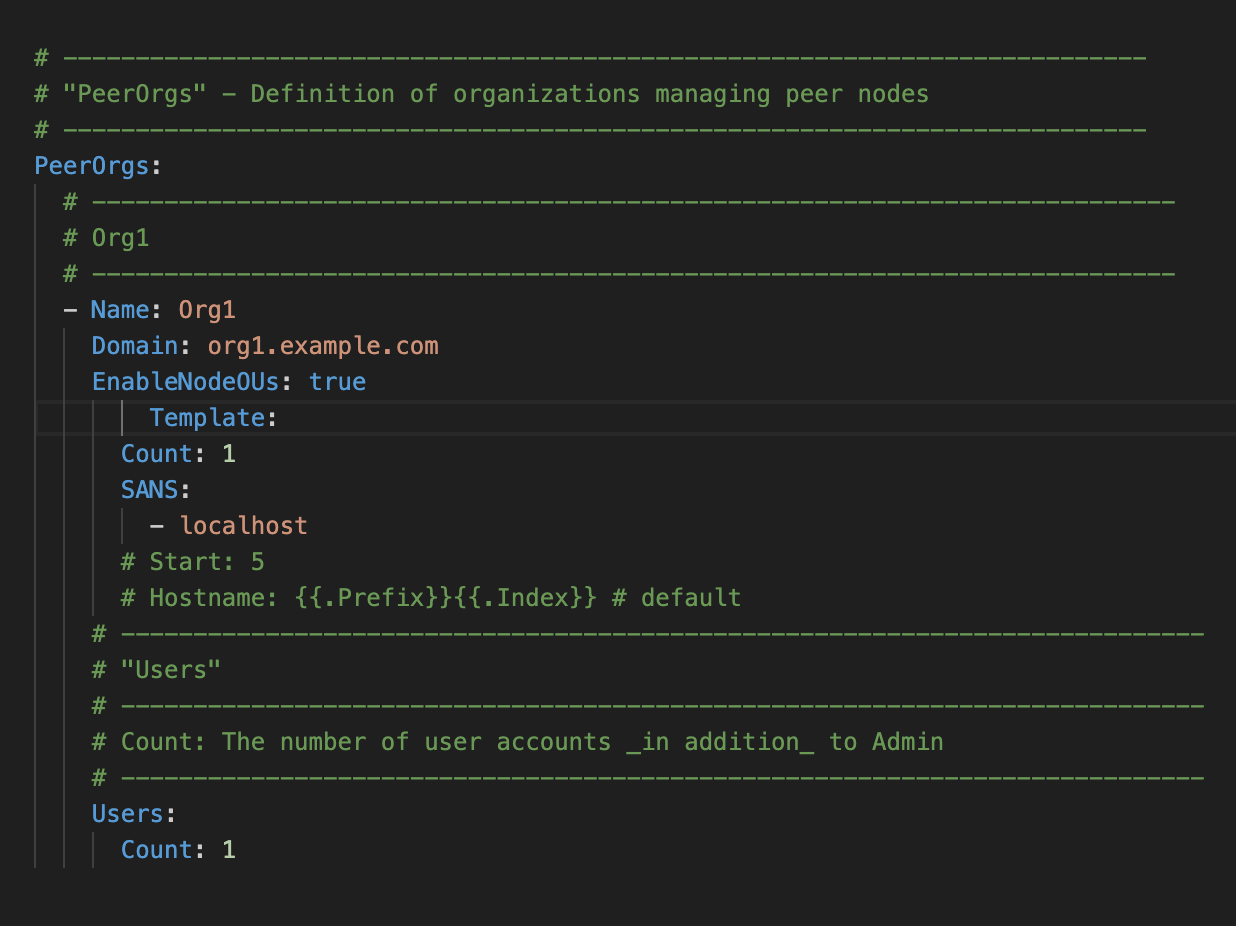The height and width of the screenshot is (926, 1236).
Task: Select the boolean value "true"
Action: pyautogui.click(x=337, y=381)
